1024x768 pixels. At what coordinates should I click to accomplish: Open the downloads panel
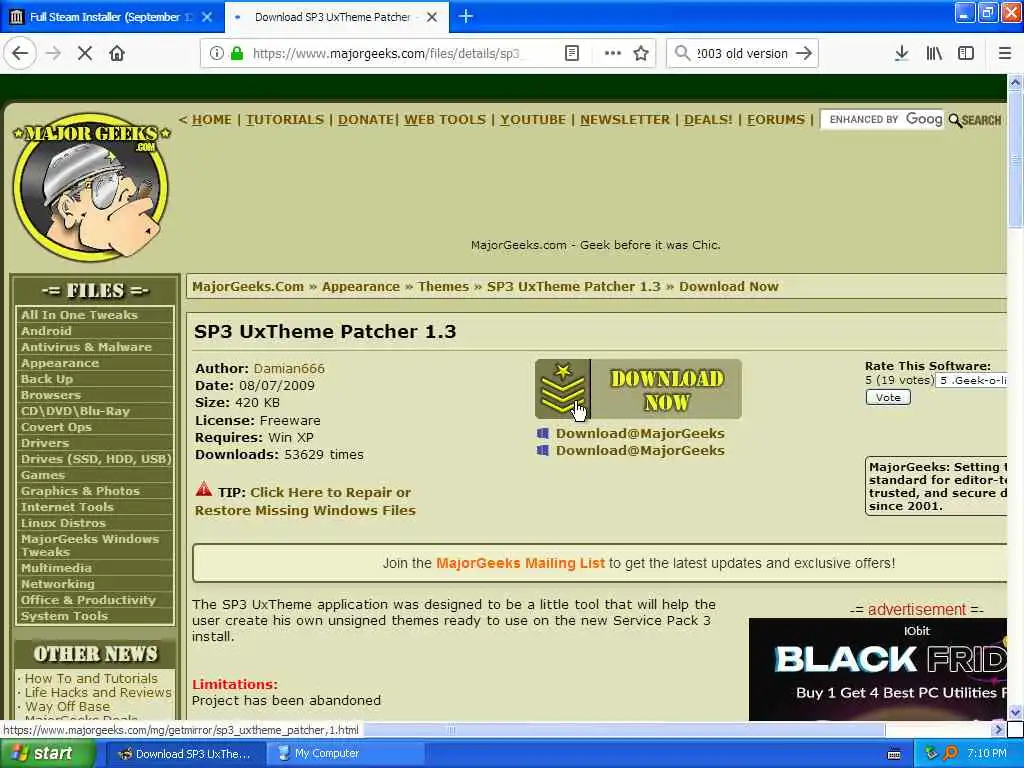click(902, 54)
